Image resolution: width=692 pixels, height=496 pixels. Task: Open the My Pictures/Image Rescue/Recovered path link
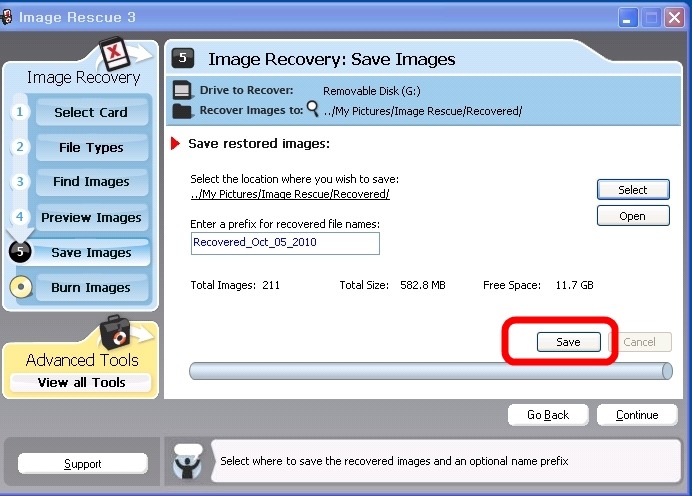click(x=290, y=194)
